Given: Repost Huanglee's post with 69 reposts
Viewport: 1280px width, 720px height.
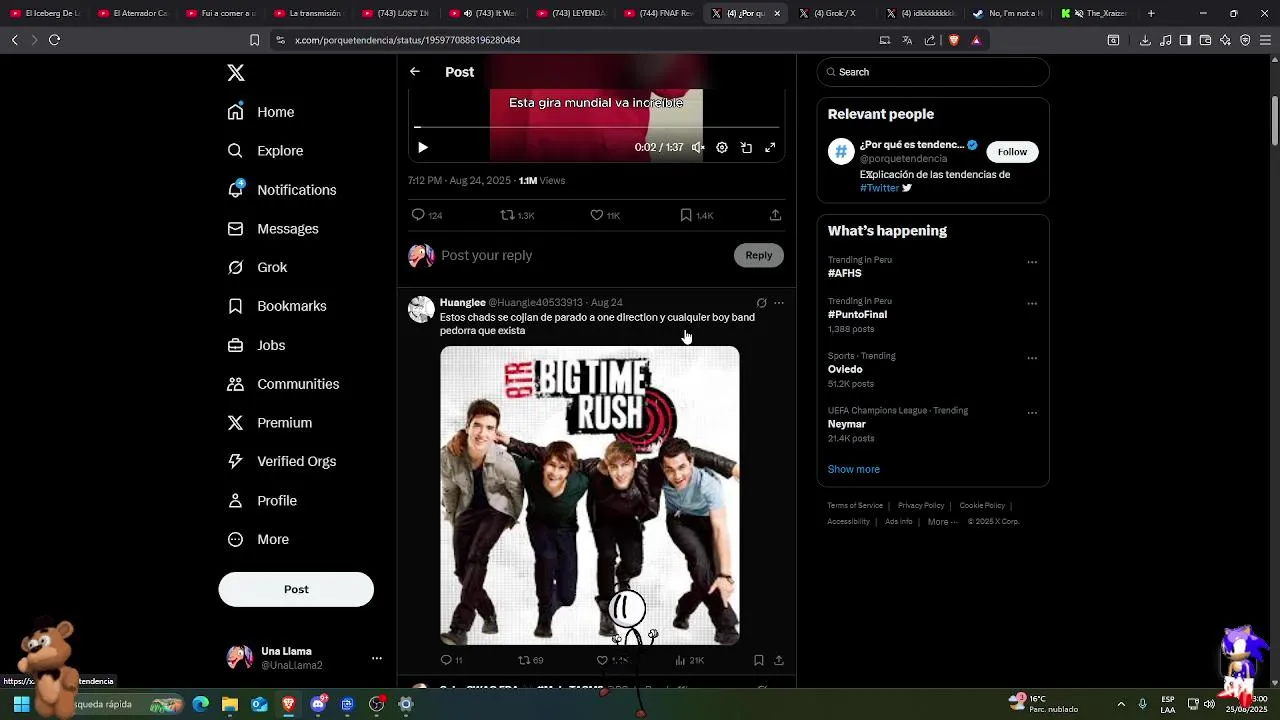Looking at the screenshot, I should click(531, 660).
